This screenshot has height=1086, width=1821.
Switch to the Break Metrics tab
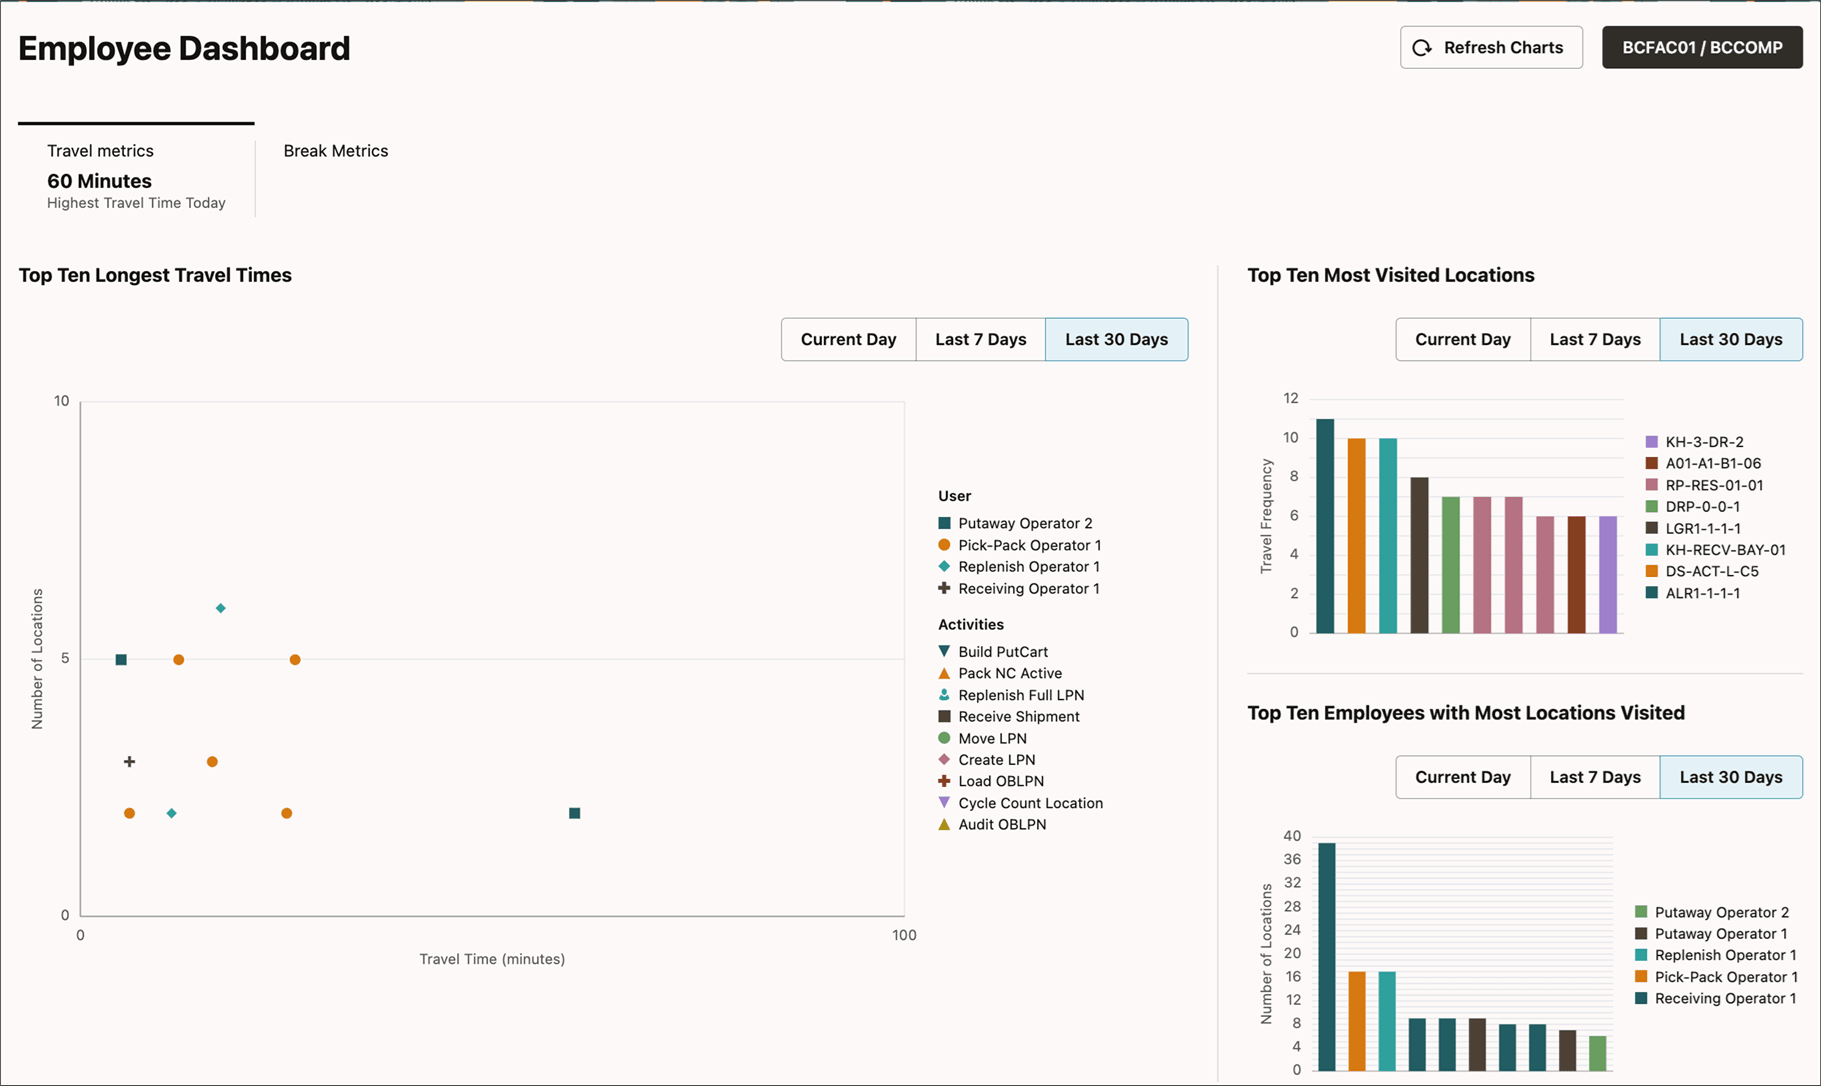(335, 151)
